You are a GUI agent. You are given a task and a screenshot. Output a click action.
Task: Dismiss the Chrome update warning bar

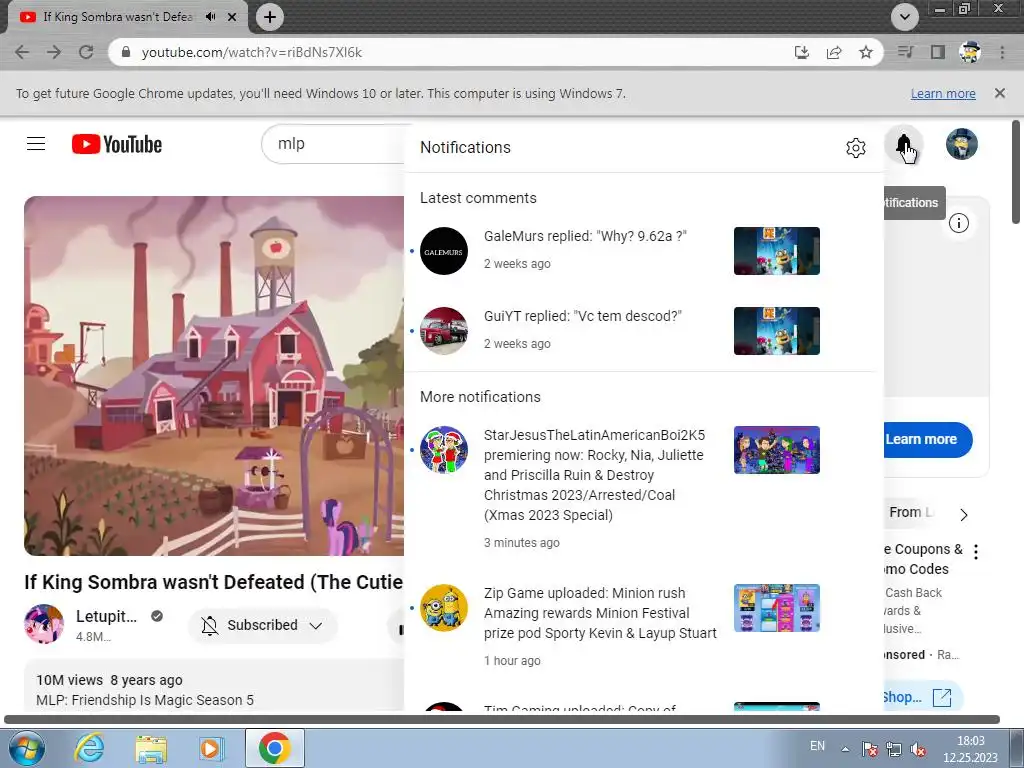(x=1000, y=93)
